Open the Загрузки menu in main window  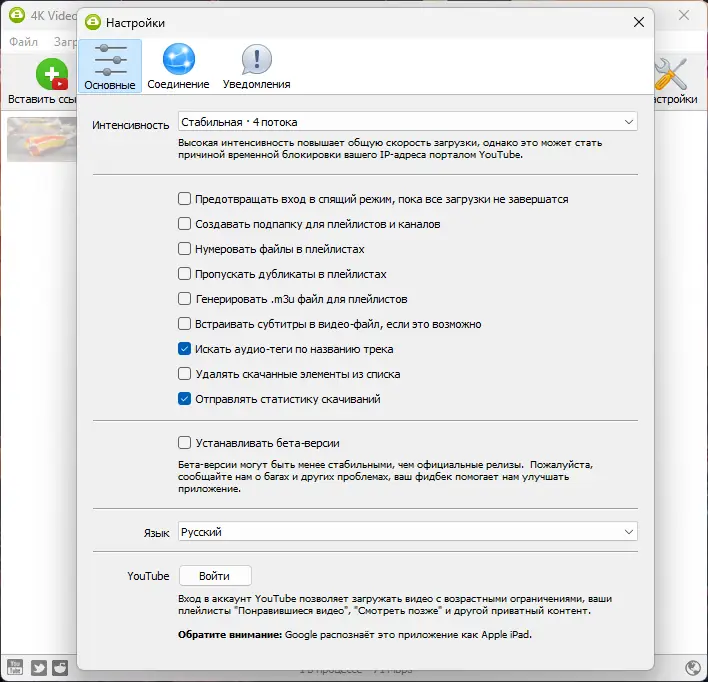pyautogui.click(x=65, y=42)
